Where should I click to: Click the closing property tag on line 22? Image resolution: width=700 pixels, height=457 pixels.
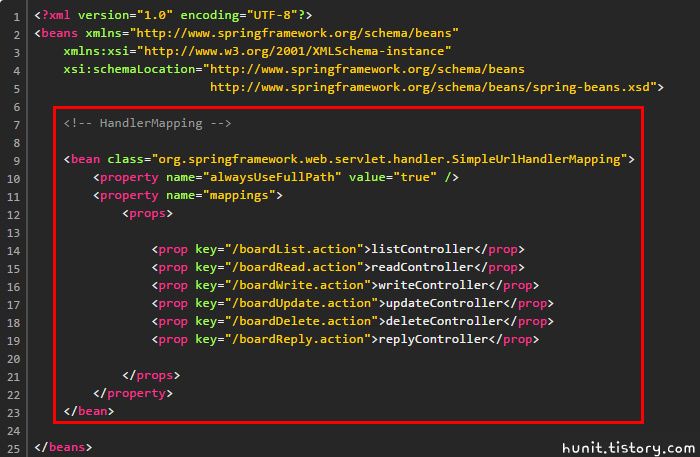pos(133,393)
